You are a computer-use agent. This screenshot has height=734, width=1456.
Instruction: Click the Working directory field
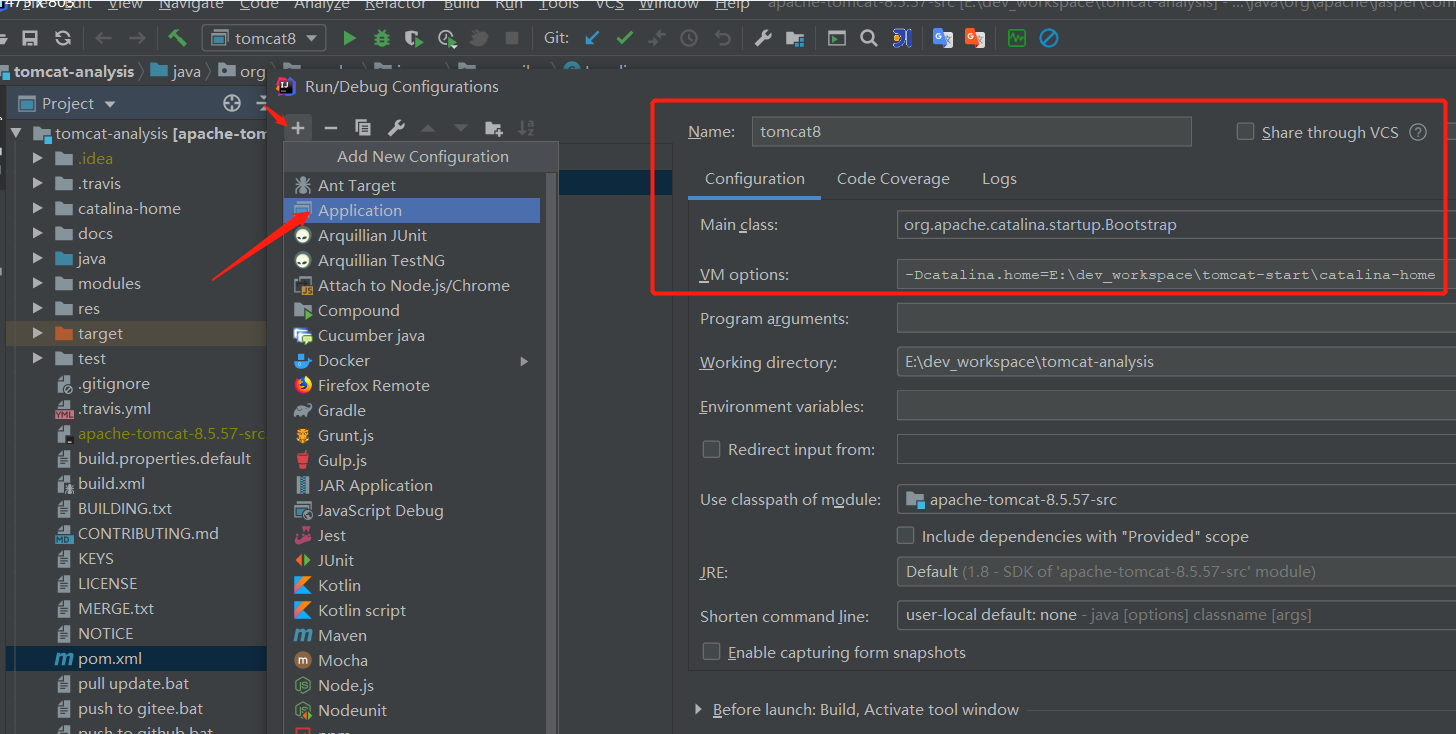click(1176, 362)
